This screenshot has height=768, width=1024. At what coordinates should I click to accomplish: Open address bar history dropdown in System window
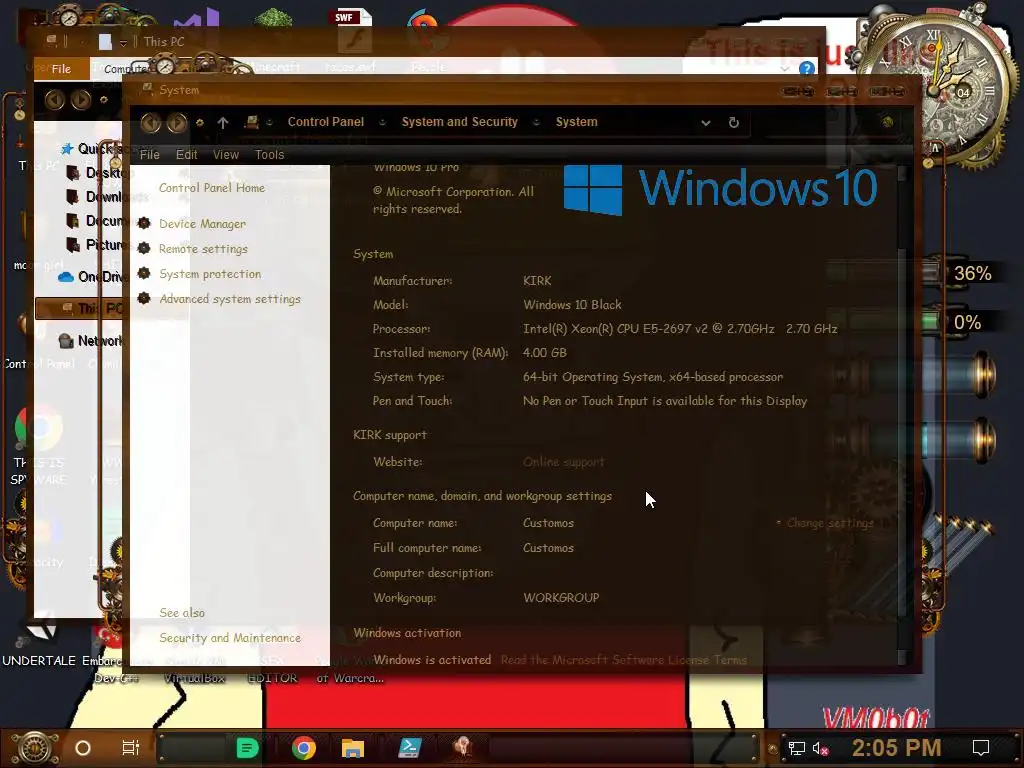coord(705,123)
